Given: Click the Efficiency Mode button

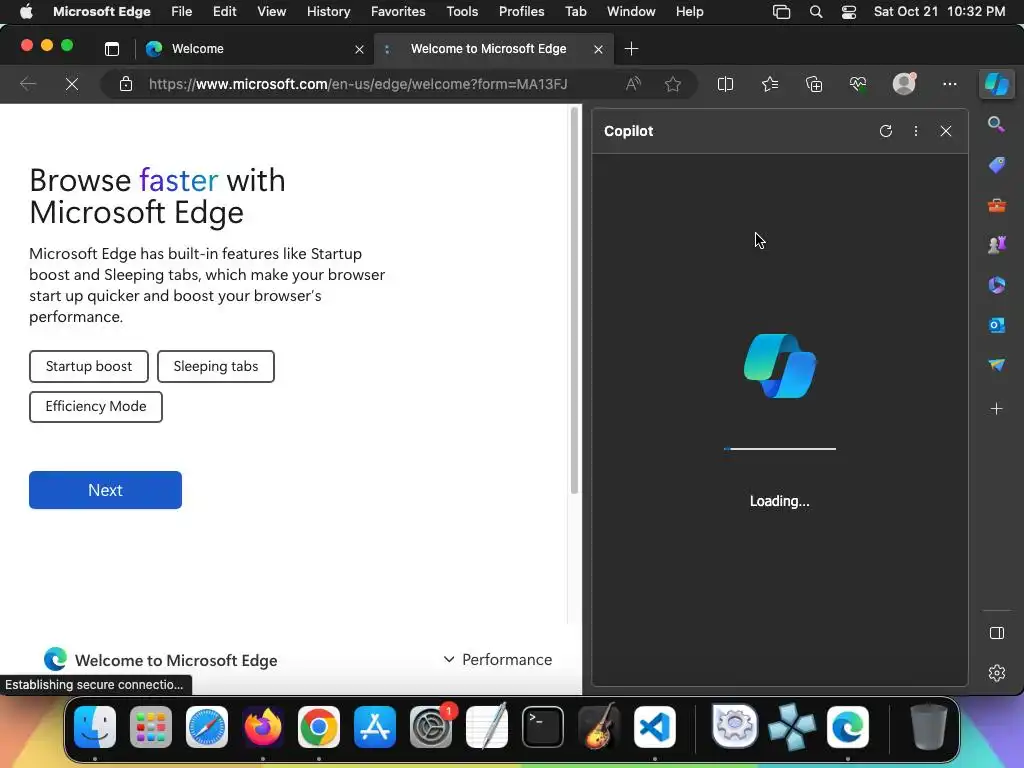Looking at the screenshot, I should point(96,407).
